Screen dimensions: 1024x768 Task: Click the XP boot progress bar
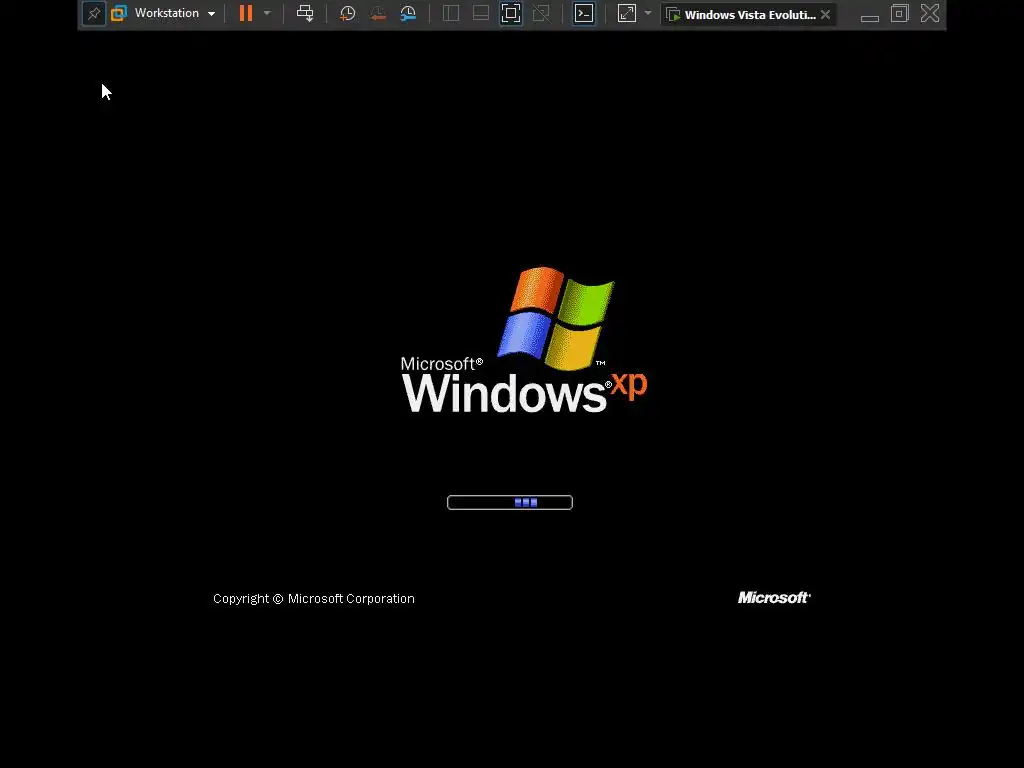coord(510,502)
